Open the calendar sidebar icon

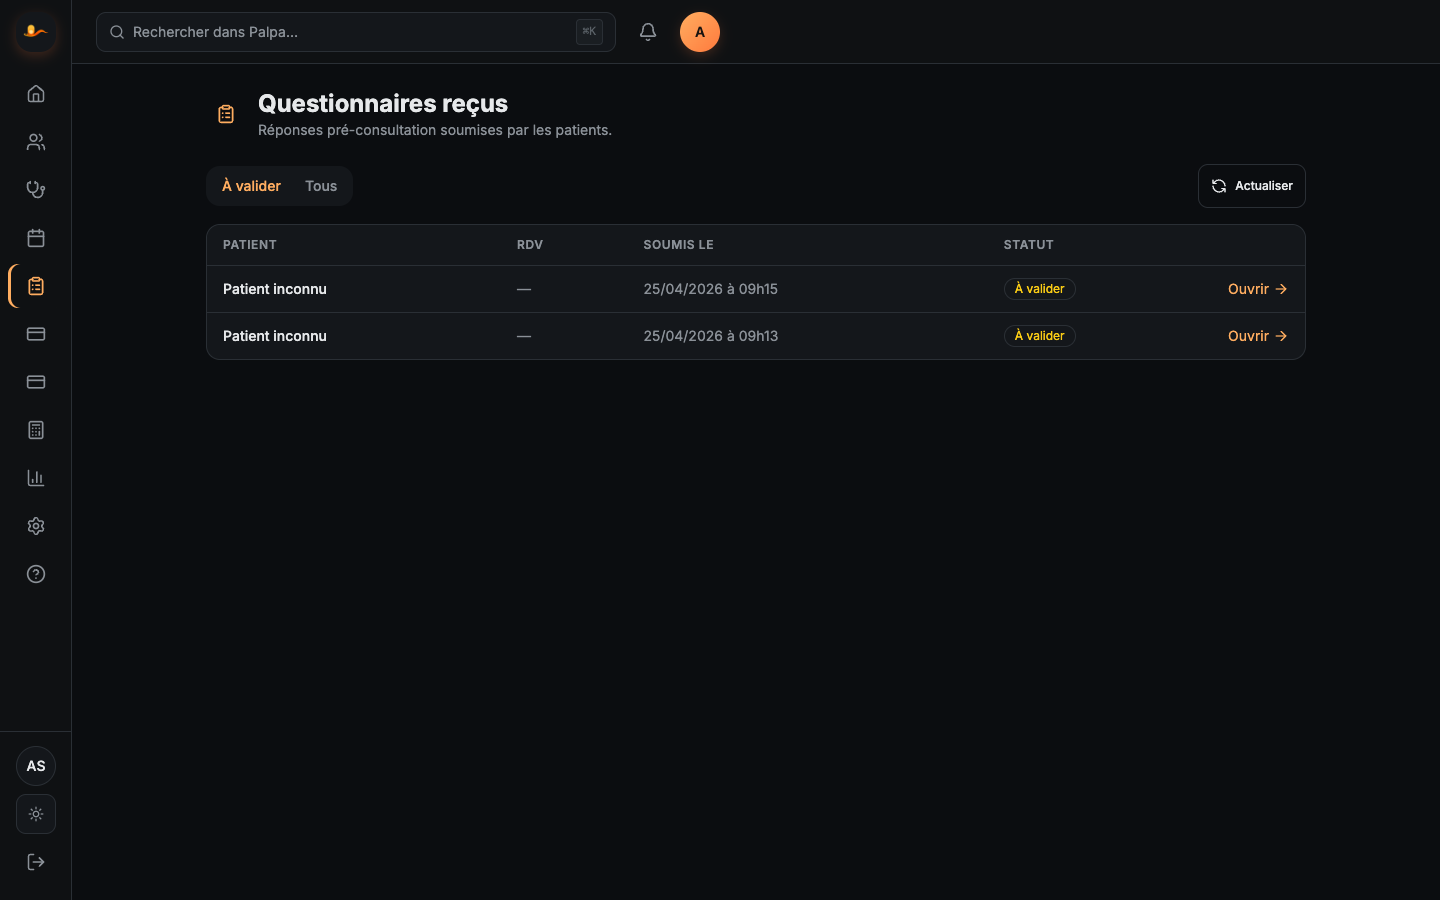pyautogui.click(x=36, y=238)
